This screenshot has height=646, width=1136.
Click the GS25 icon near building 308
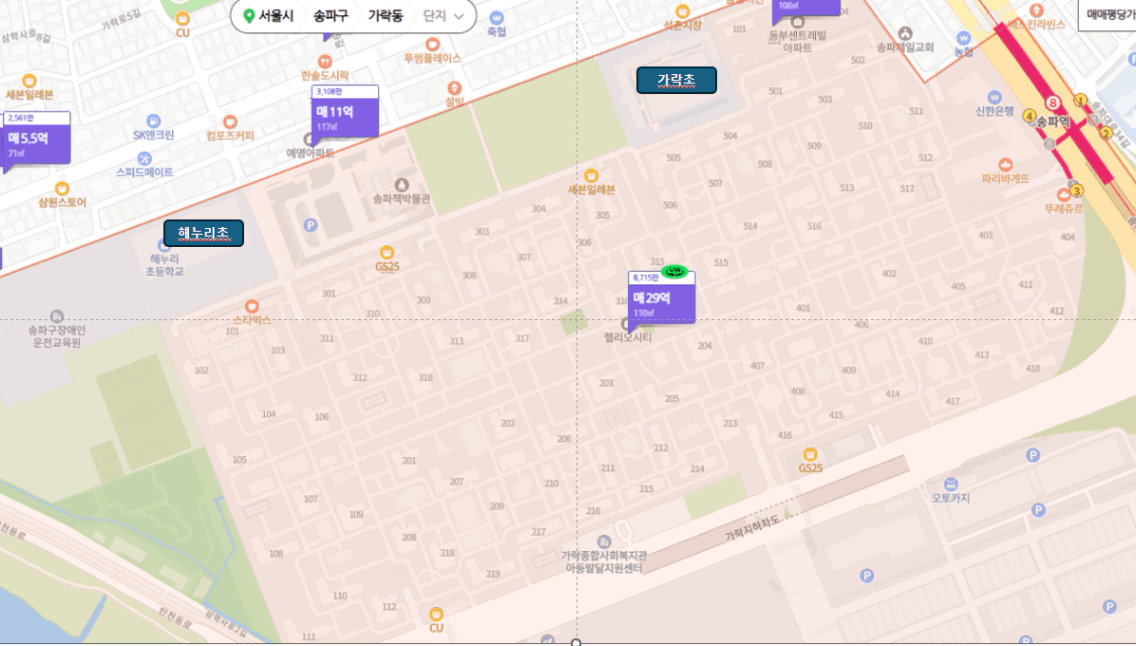(387, 252)
